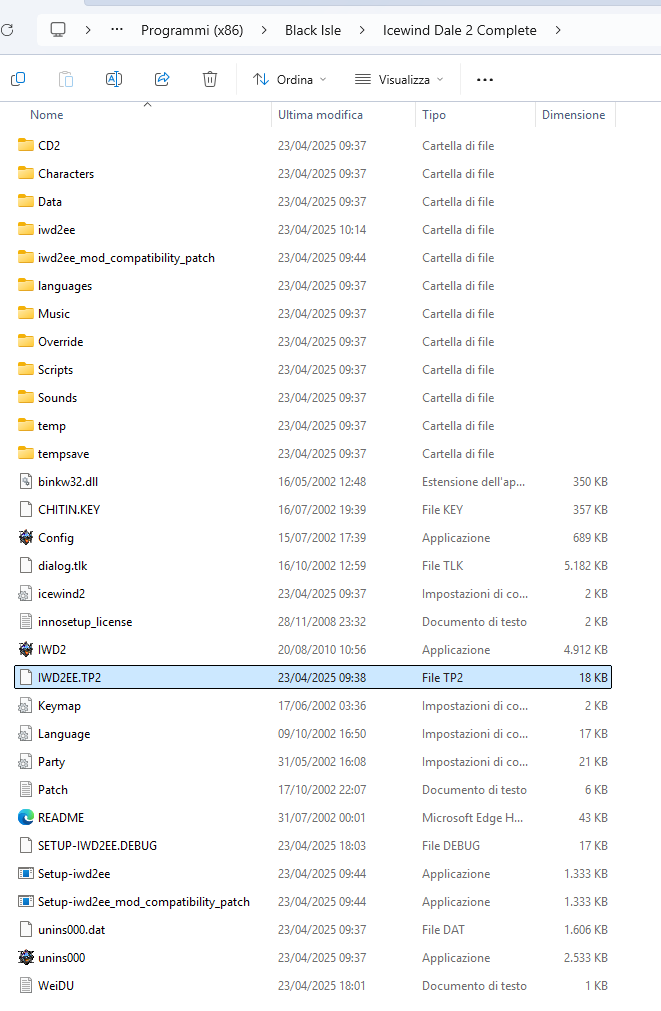Click the Paste clipboard icon
661x1011 pixels.
tap(66, 79)
